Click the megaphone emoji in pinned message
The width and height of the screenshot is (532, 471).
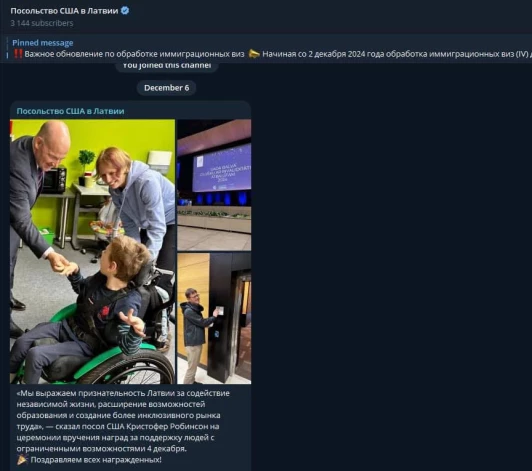point(254,54)
